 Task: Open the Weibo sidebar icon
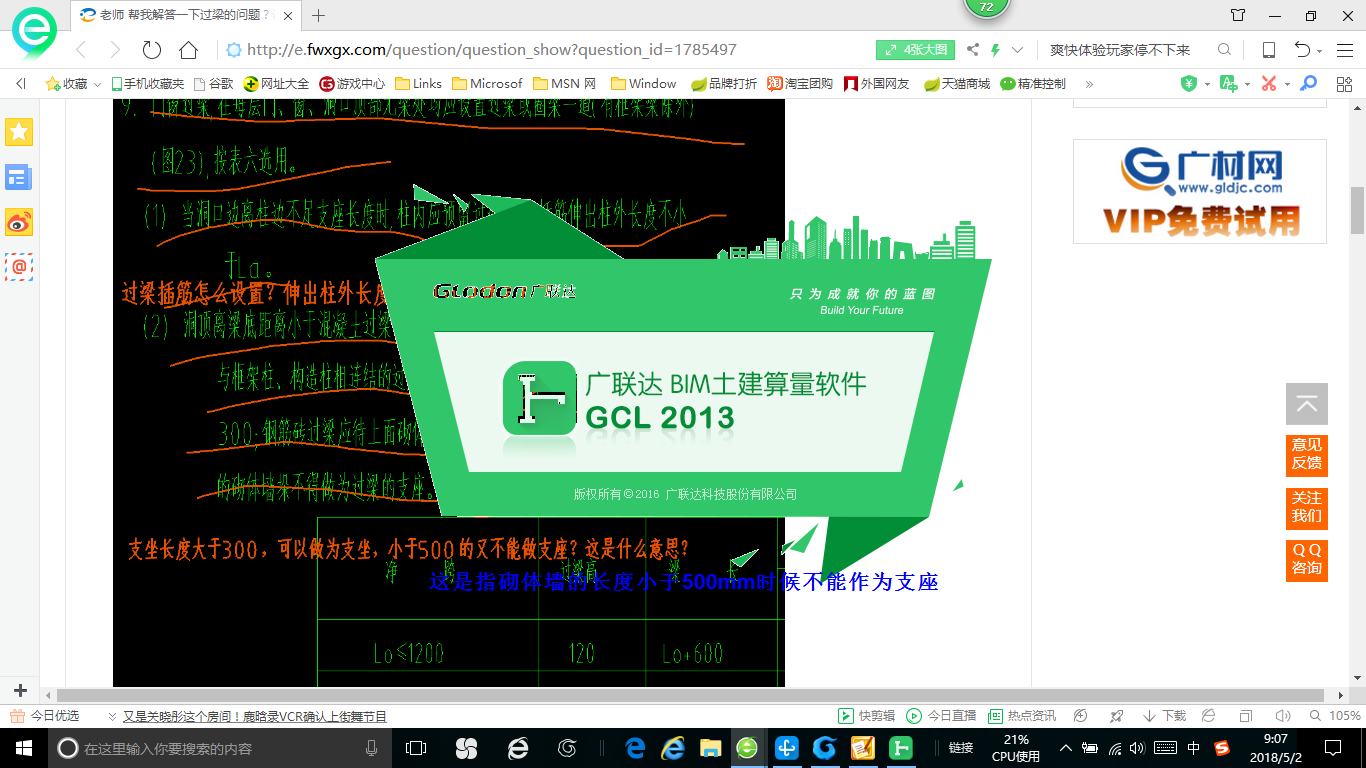tap(19, 223)
